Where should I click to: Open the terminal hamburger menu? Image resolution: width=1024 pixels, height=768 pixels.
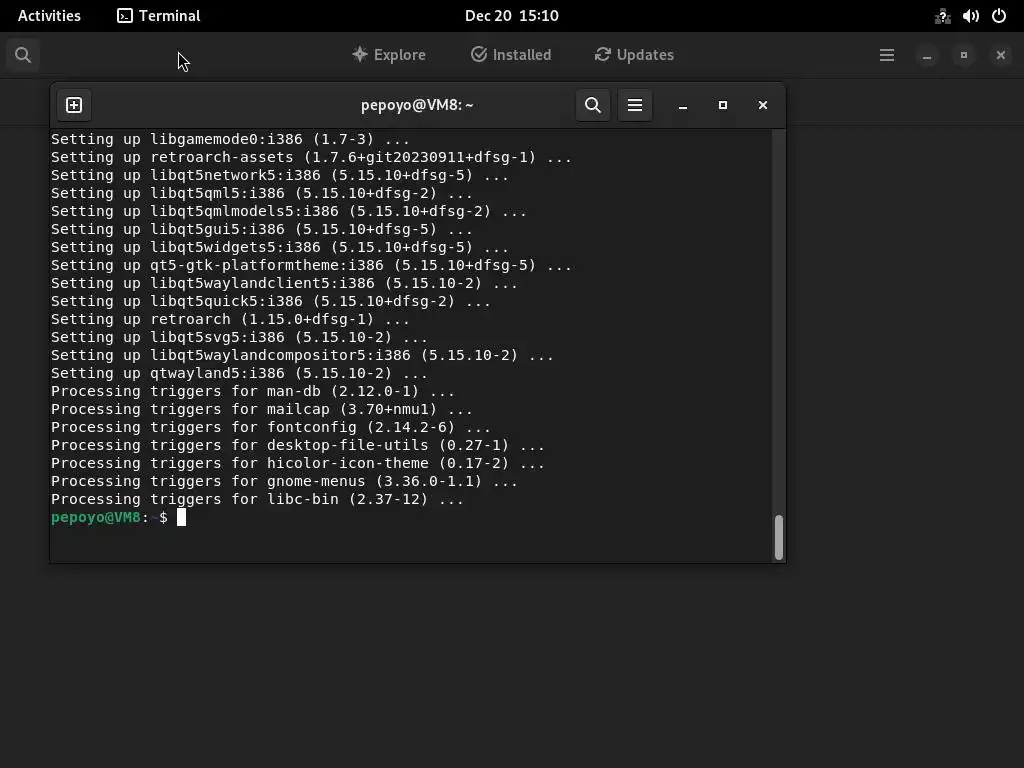[x=635, y=105]
